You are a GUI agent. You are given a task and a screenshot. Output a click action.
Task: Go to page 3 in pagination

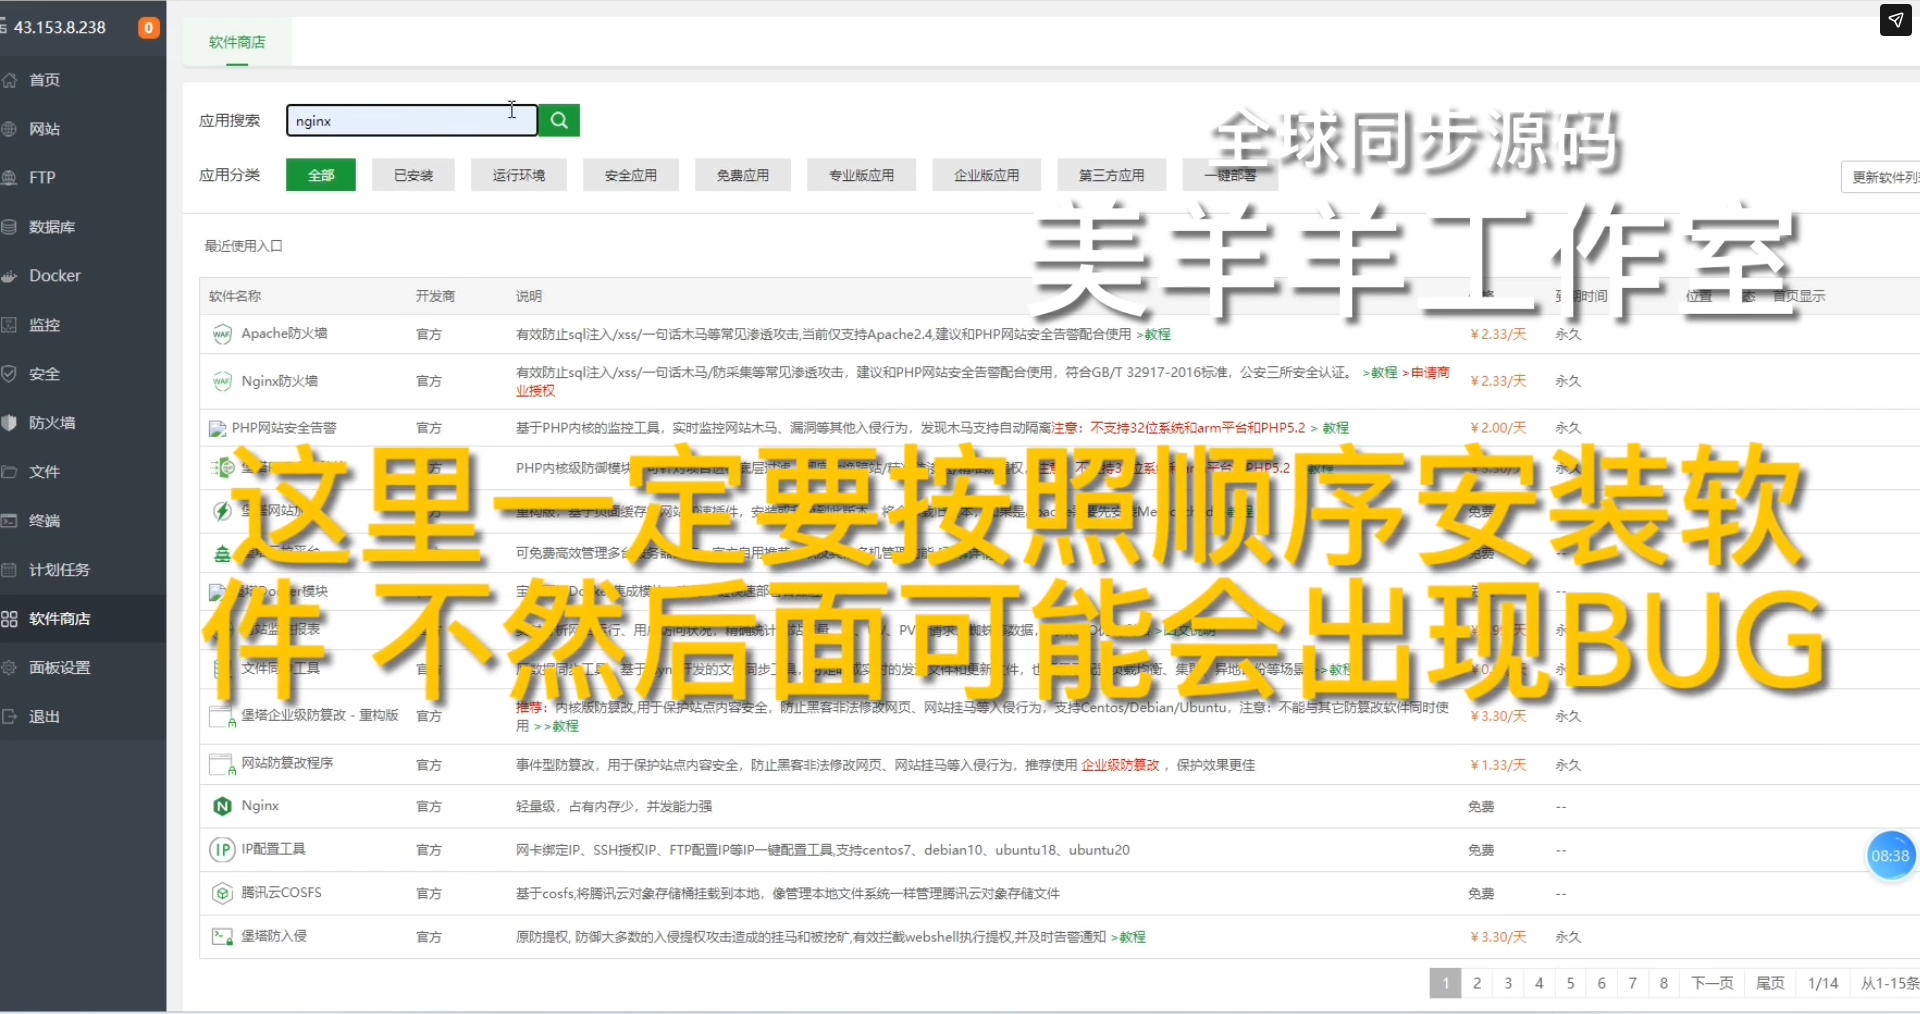pyautogui.click(x=1508, y=983)
